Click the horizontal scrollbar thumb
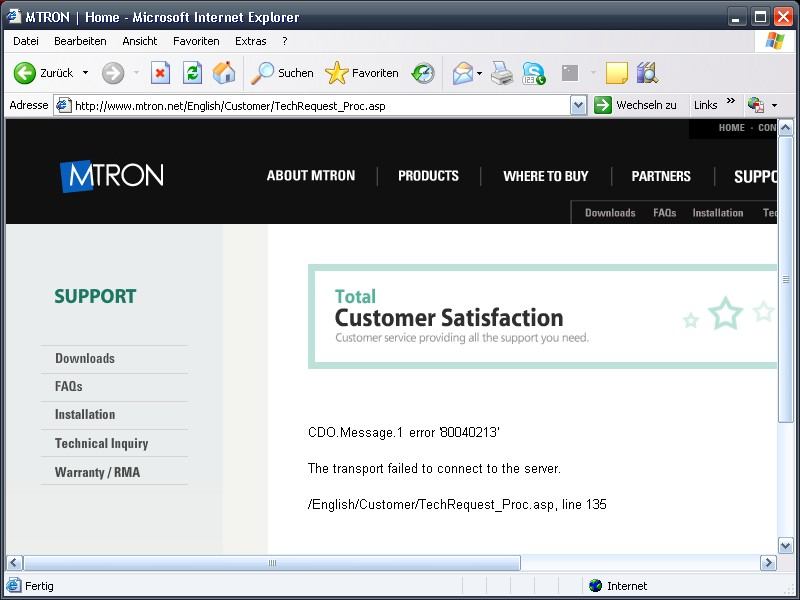Viewport: 800px width, 600px height. click(x=272, y=563)
